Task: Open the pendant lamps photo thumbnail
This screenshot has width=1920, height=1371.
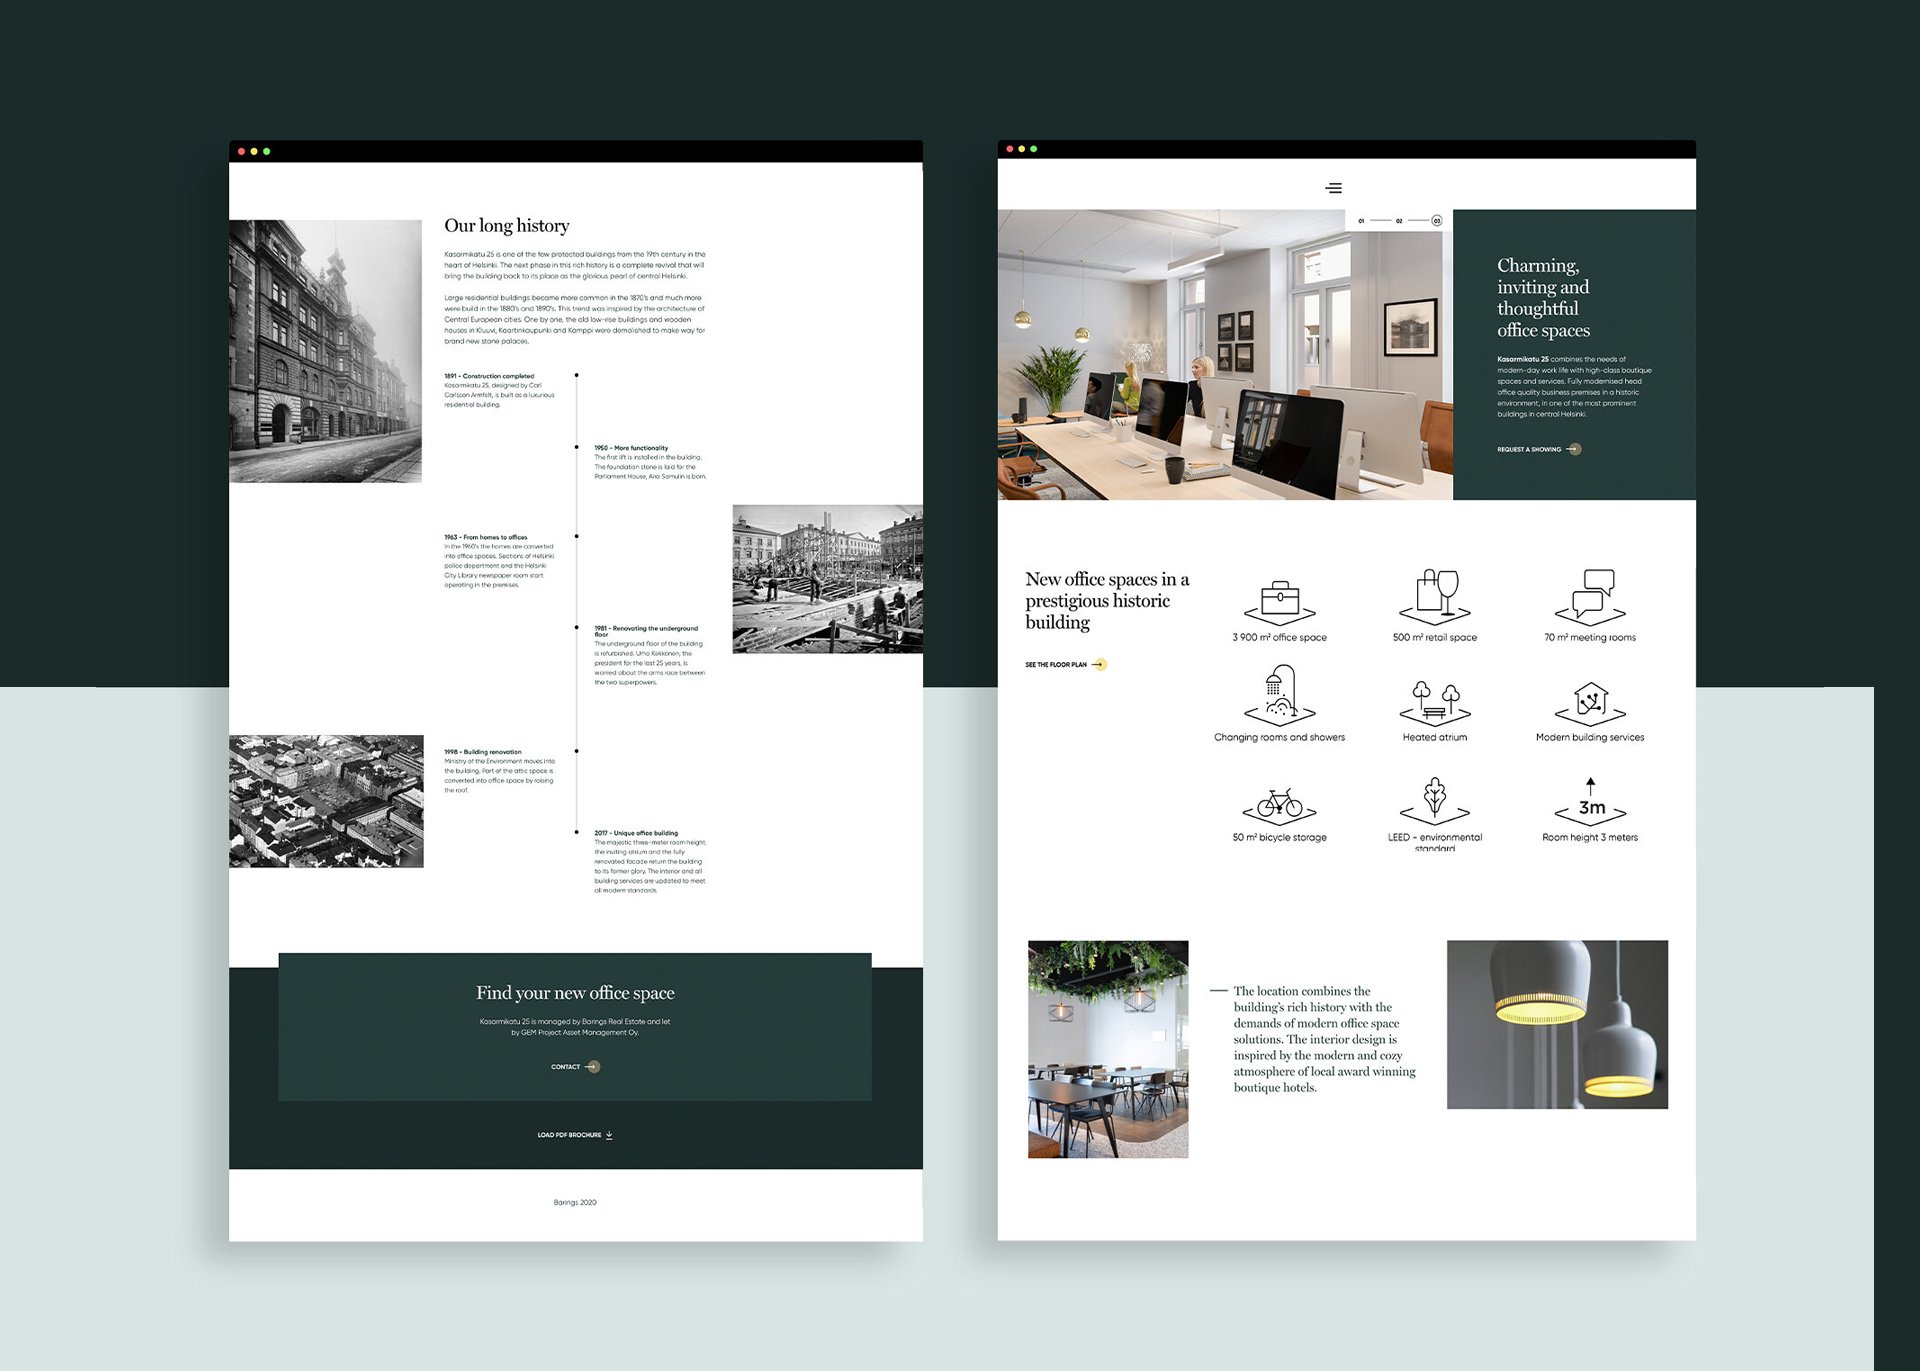Action: [x=1557, y=1024]
